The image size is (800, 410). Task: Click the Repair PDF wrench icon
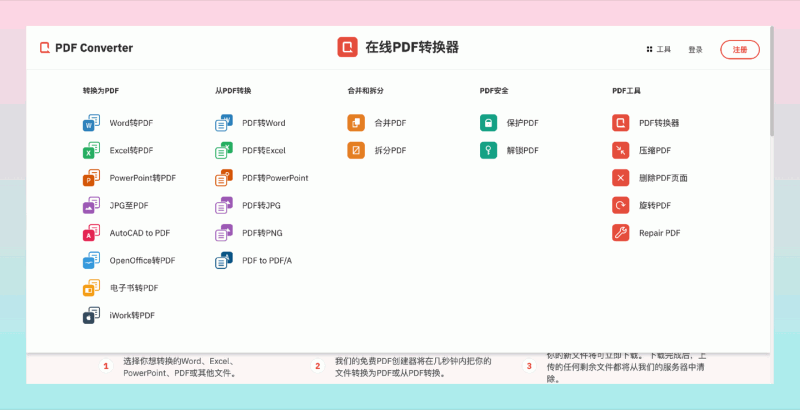click(621, 233)
